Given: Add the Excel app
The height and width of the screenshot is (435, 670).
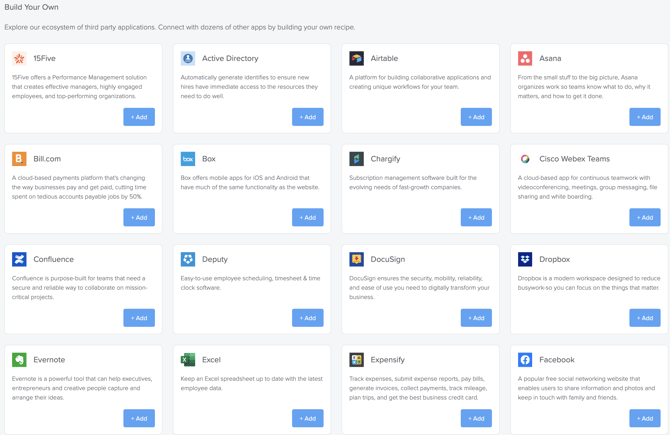Looking at the screenshot, I should tap(308, 418).
